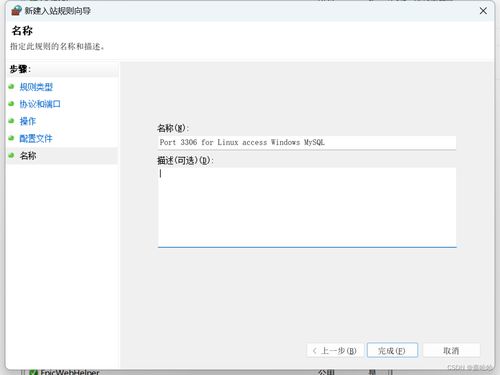The width and height of the screenshot is (500, 375).
Task: Select the 配置文件 step
Action: click(x=36, y=138)
